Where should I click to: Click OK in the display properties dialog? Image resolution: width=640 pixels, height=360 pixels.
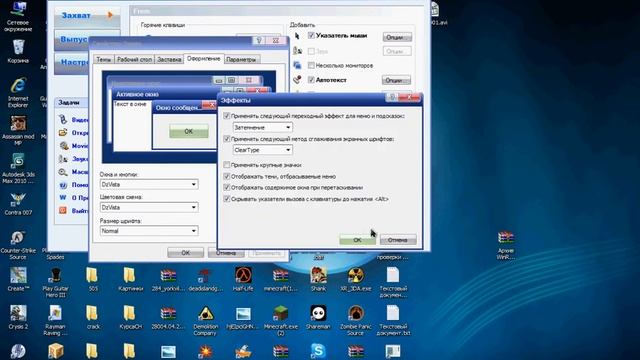tap(185, 253)
